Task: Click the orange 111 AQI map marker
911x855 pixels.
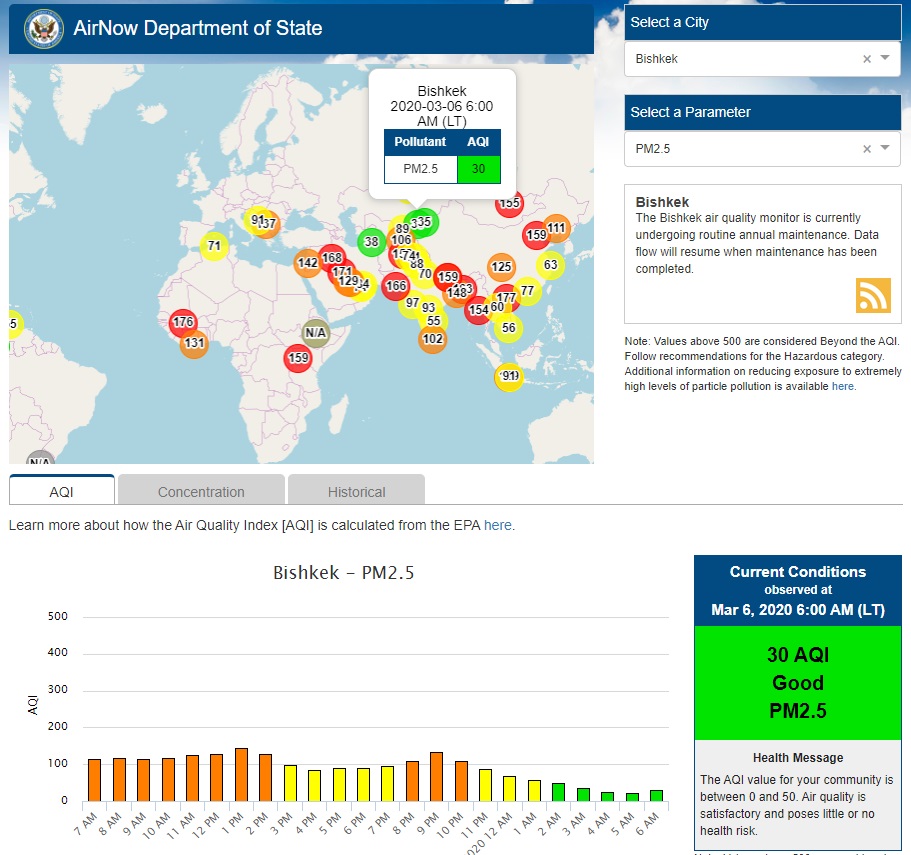Action: pos(557,228)
